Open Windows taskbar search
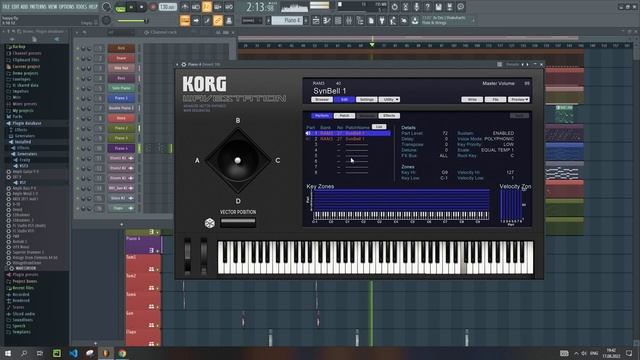Screen dimensions: 640x360 pos(24,353)
